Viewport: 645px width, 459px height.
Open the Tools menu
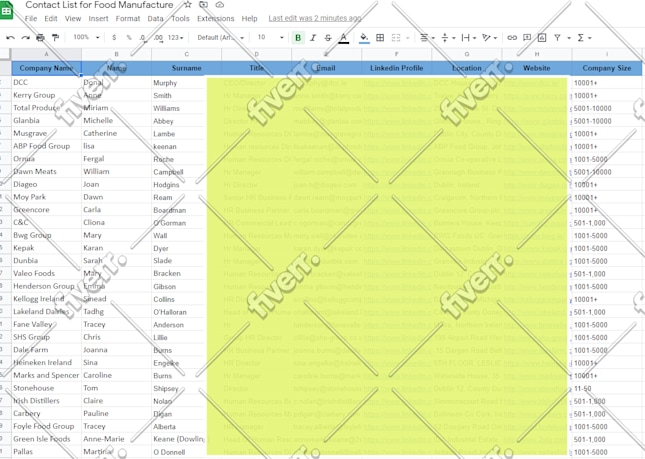coord(180,19)
